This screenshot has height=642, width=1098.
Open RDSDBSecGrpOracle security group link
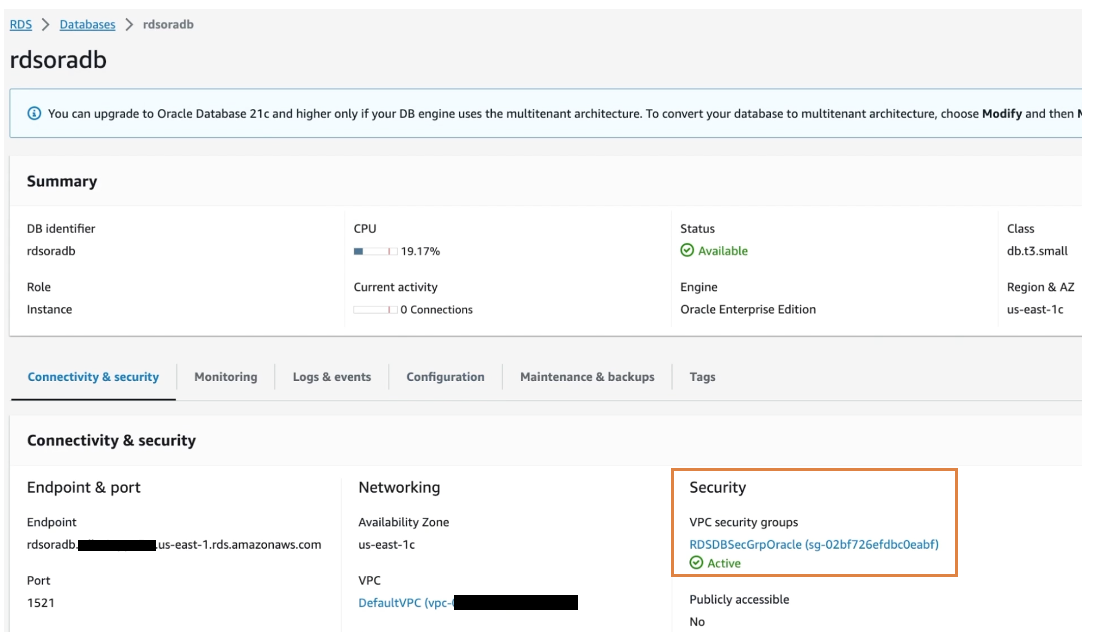813,545
